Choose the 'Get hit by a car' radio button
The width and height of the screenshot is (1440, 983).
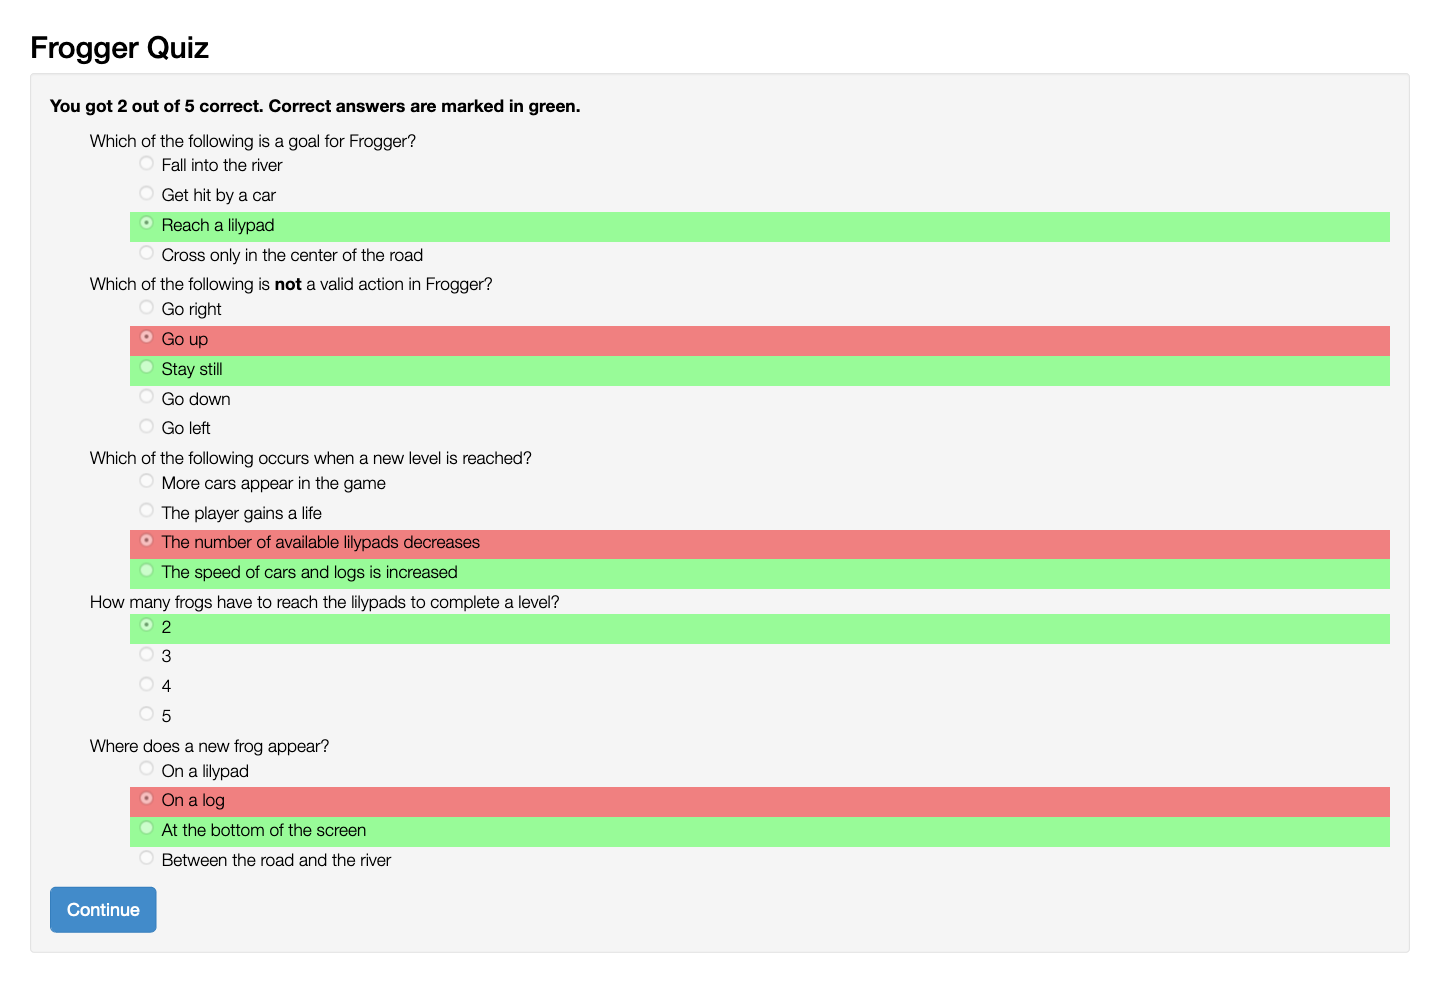point(147,193)
